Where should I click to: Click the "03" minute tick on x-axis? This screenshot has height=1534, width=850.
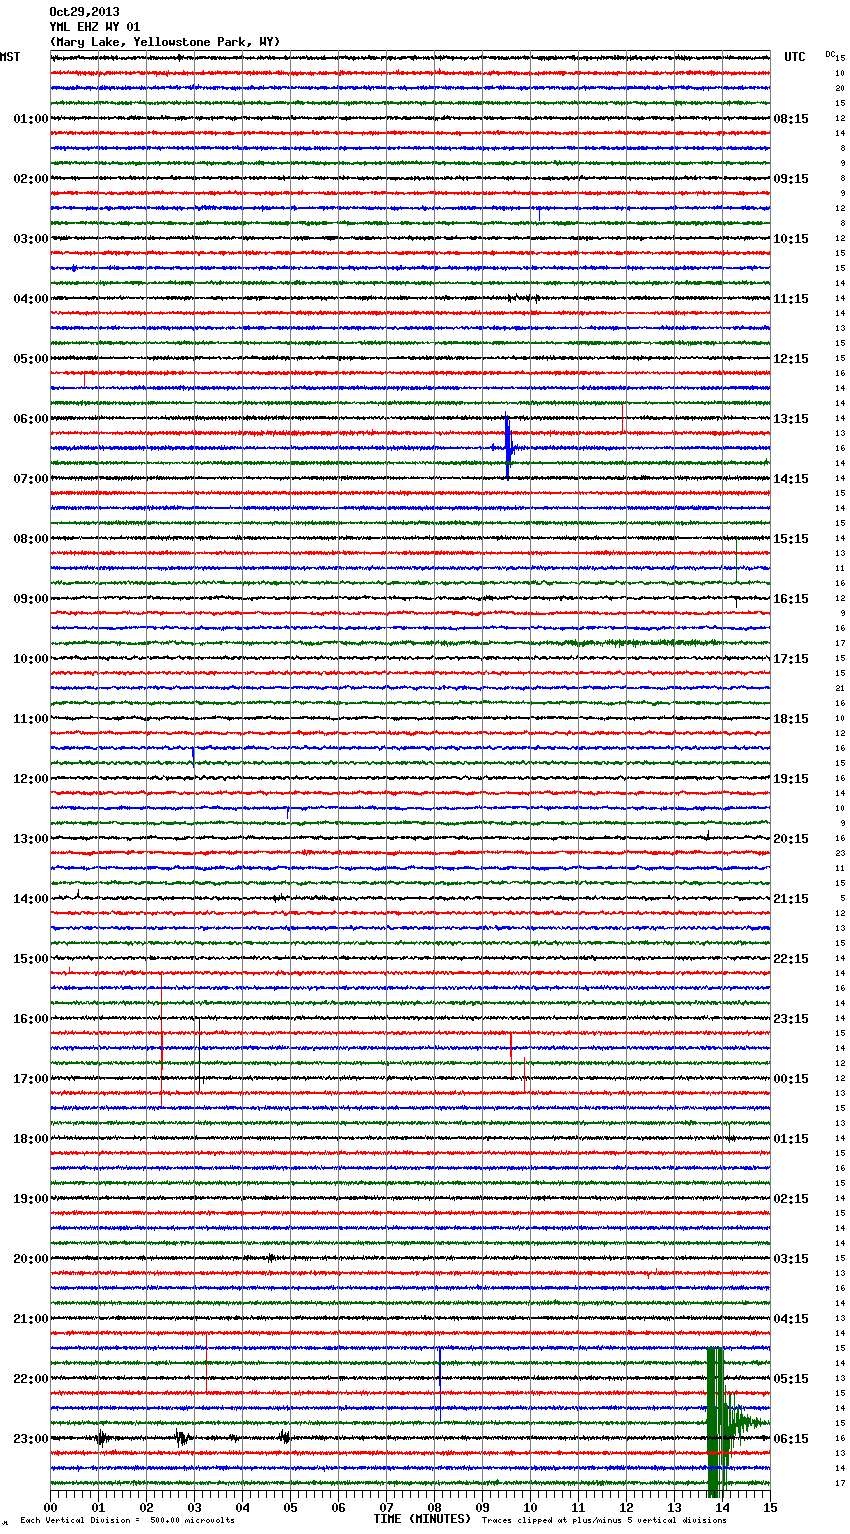click(x=195, y=1508)
